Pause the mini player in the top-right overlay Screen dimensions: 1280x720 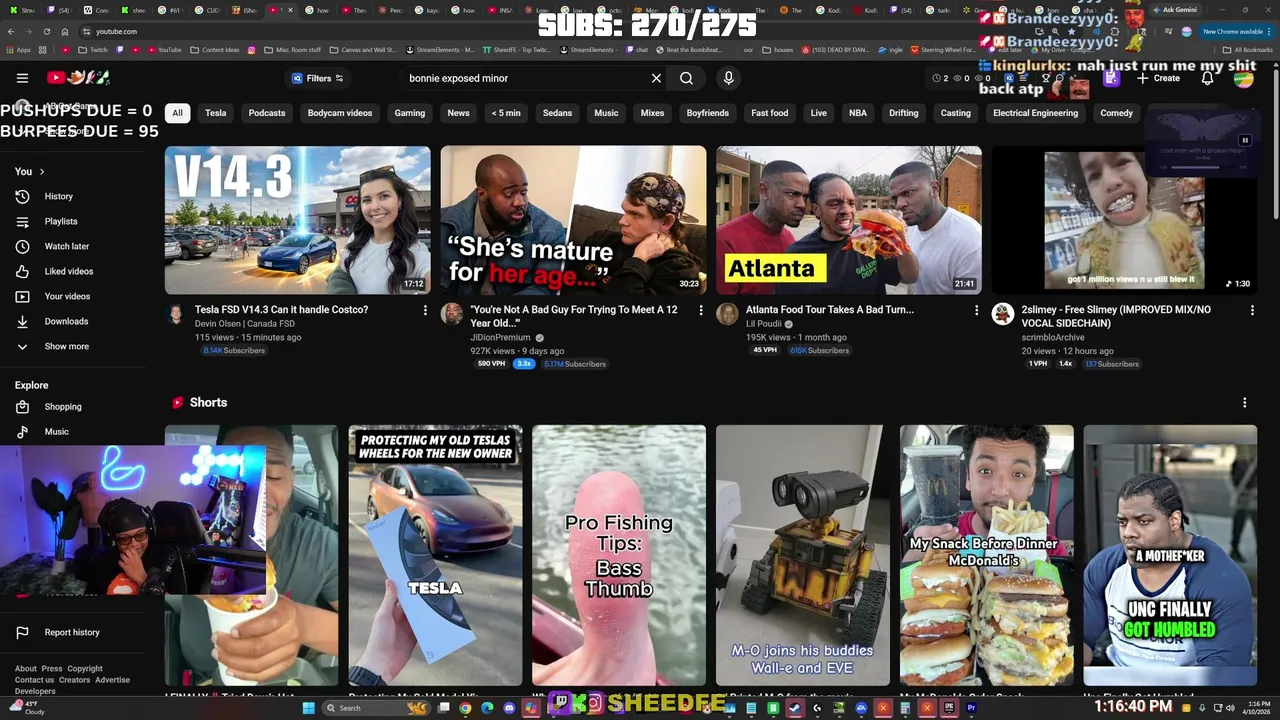pyautogui.click(x=1245, y=141)
